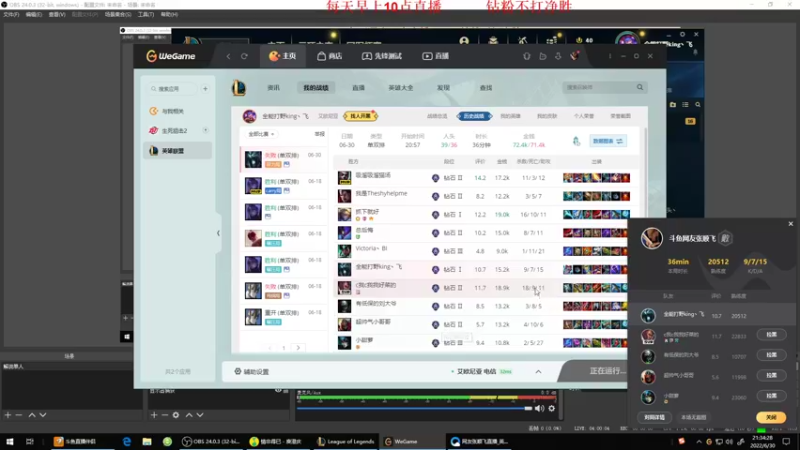Viewport: 800px width, 450px height.
Task: Open 生死狙击2 in the sidebar
Action: pyautogui.click(x=173, y=131)
